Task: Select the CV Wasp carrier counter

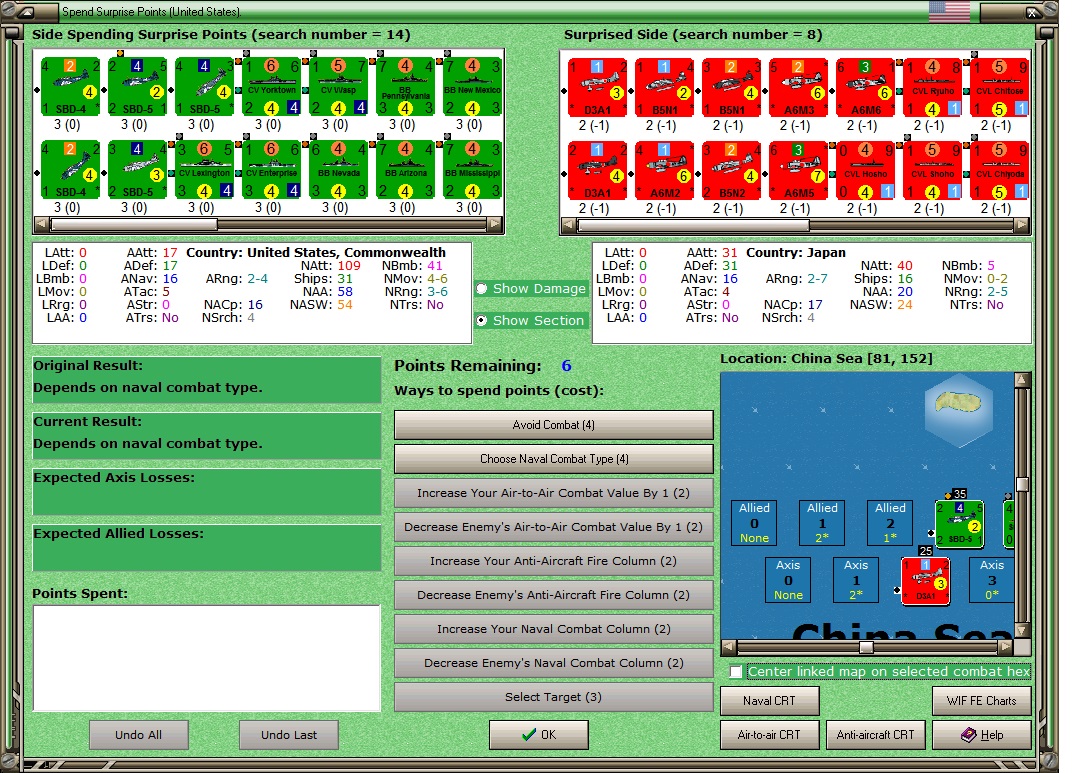Action: click(339, 87)
